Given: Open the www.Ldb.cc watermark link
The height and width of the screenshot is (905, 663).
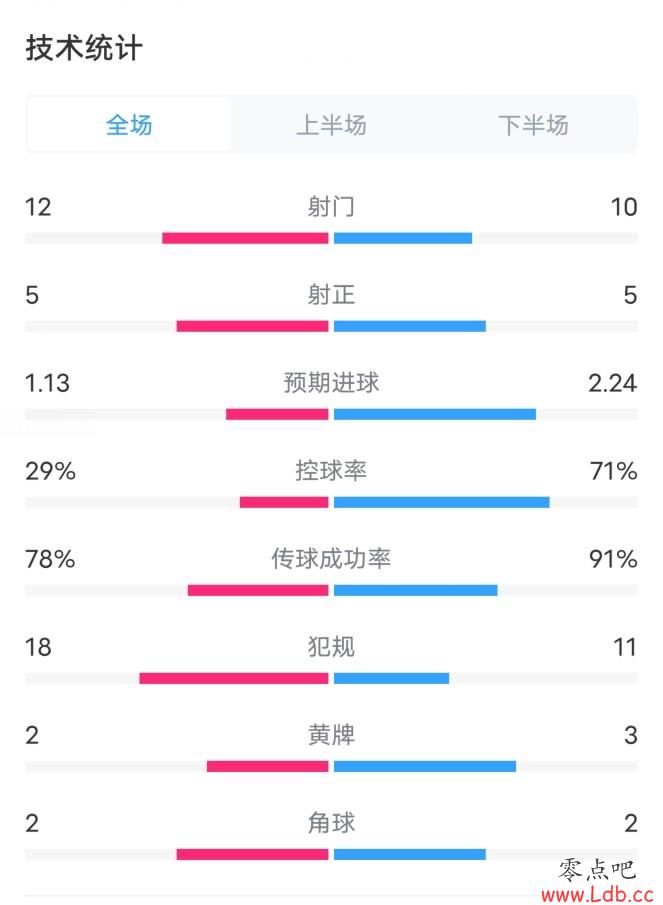Looking at the screenshot, I should (x=597, y=894).
